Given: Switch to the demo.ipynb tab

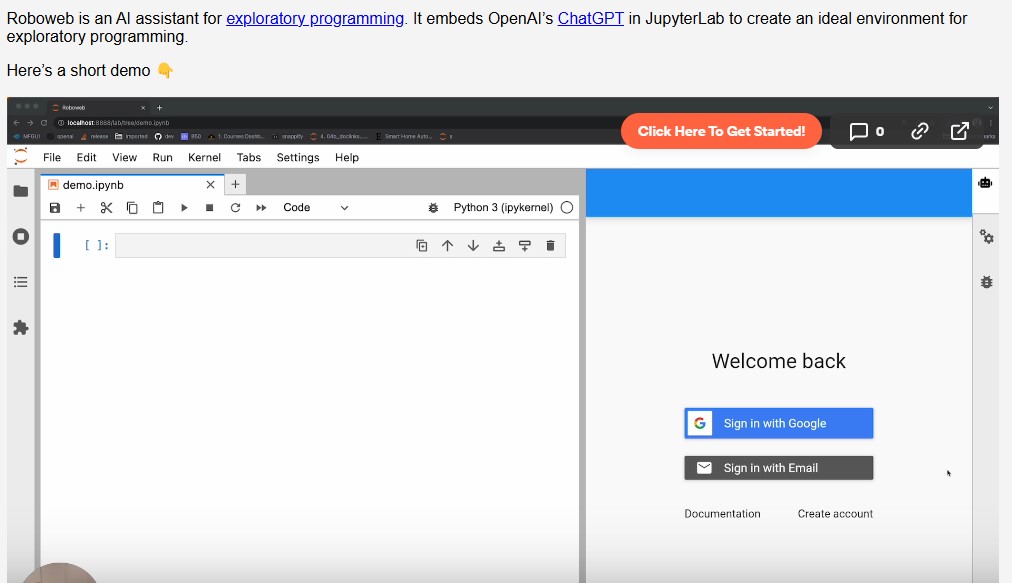Looking at the screenshot, I should [x=93, y=185].
